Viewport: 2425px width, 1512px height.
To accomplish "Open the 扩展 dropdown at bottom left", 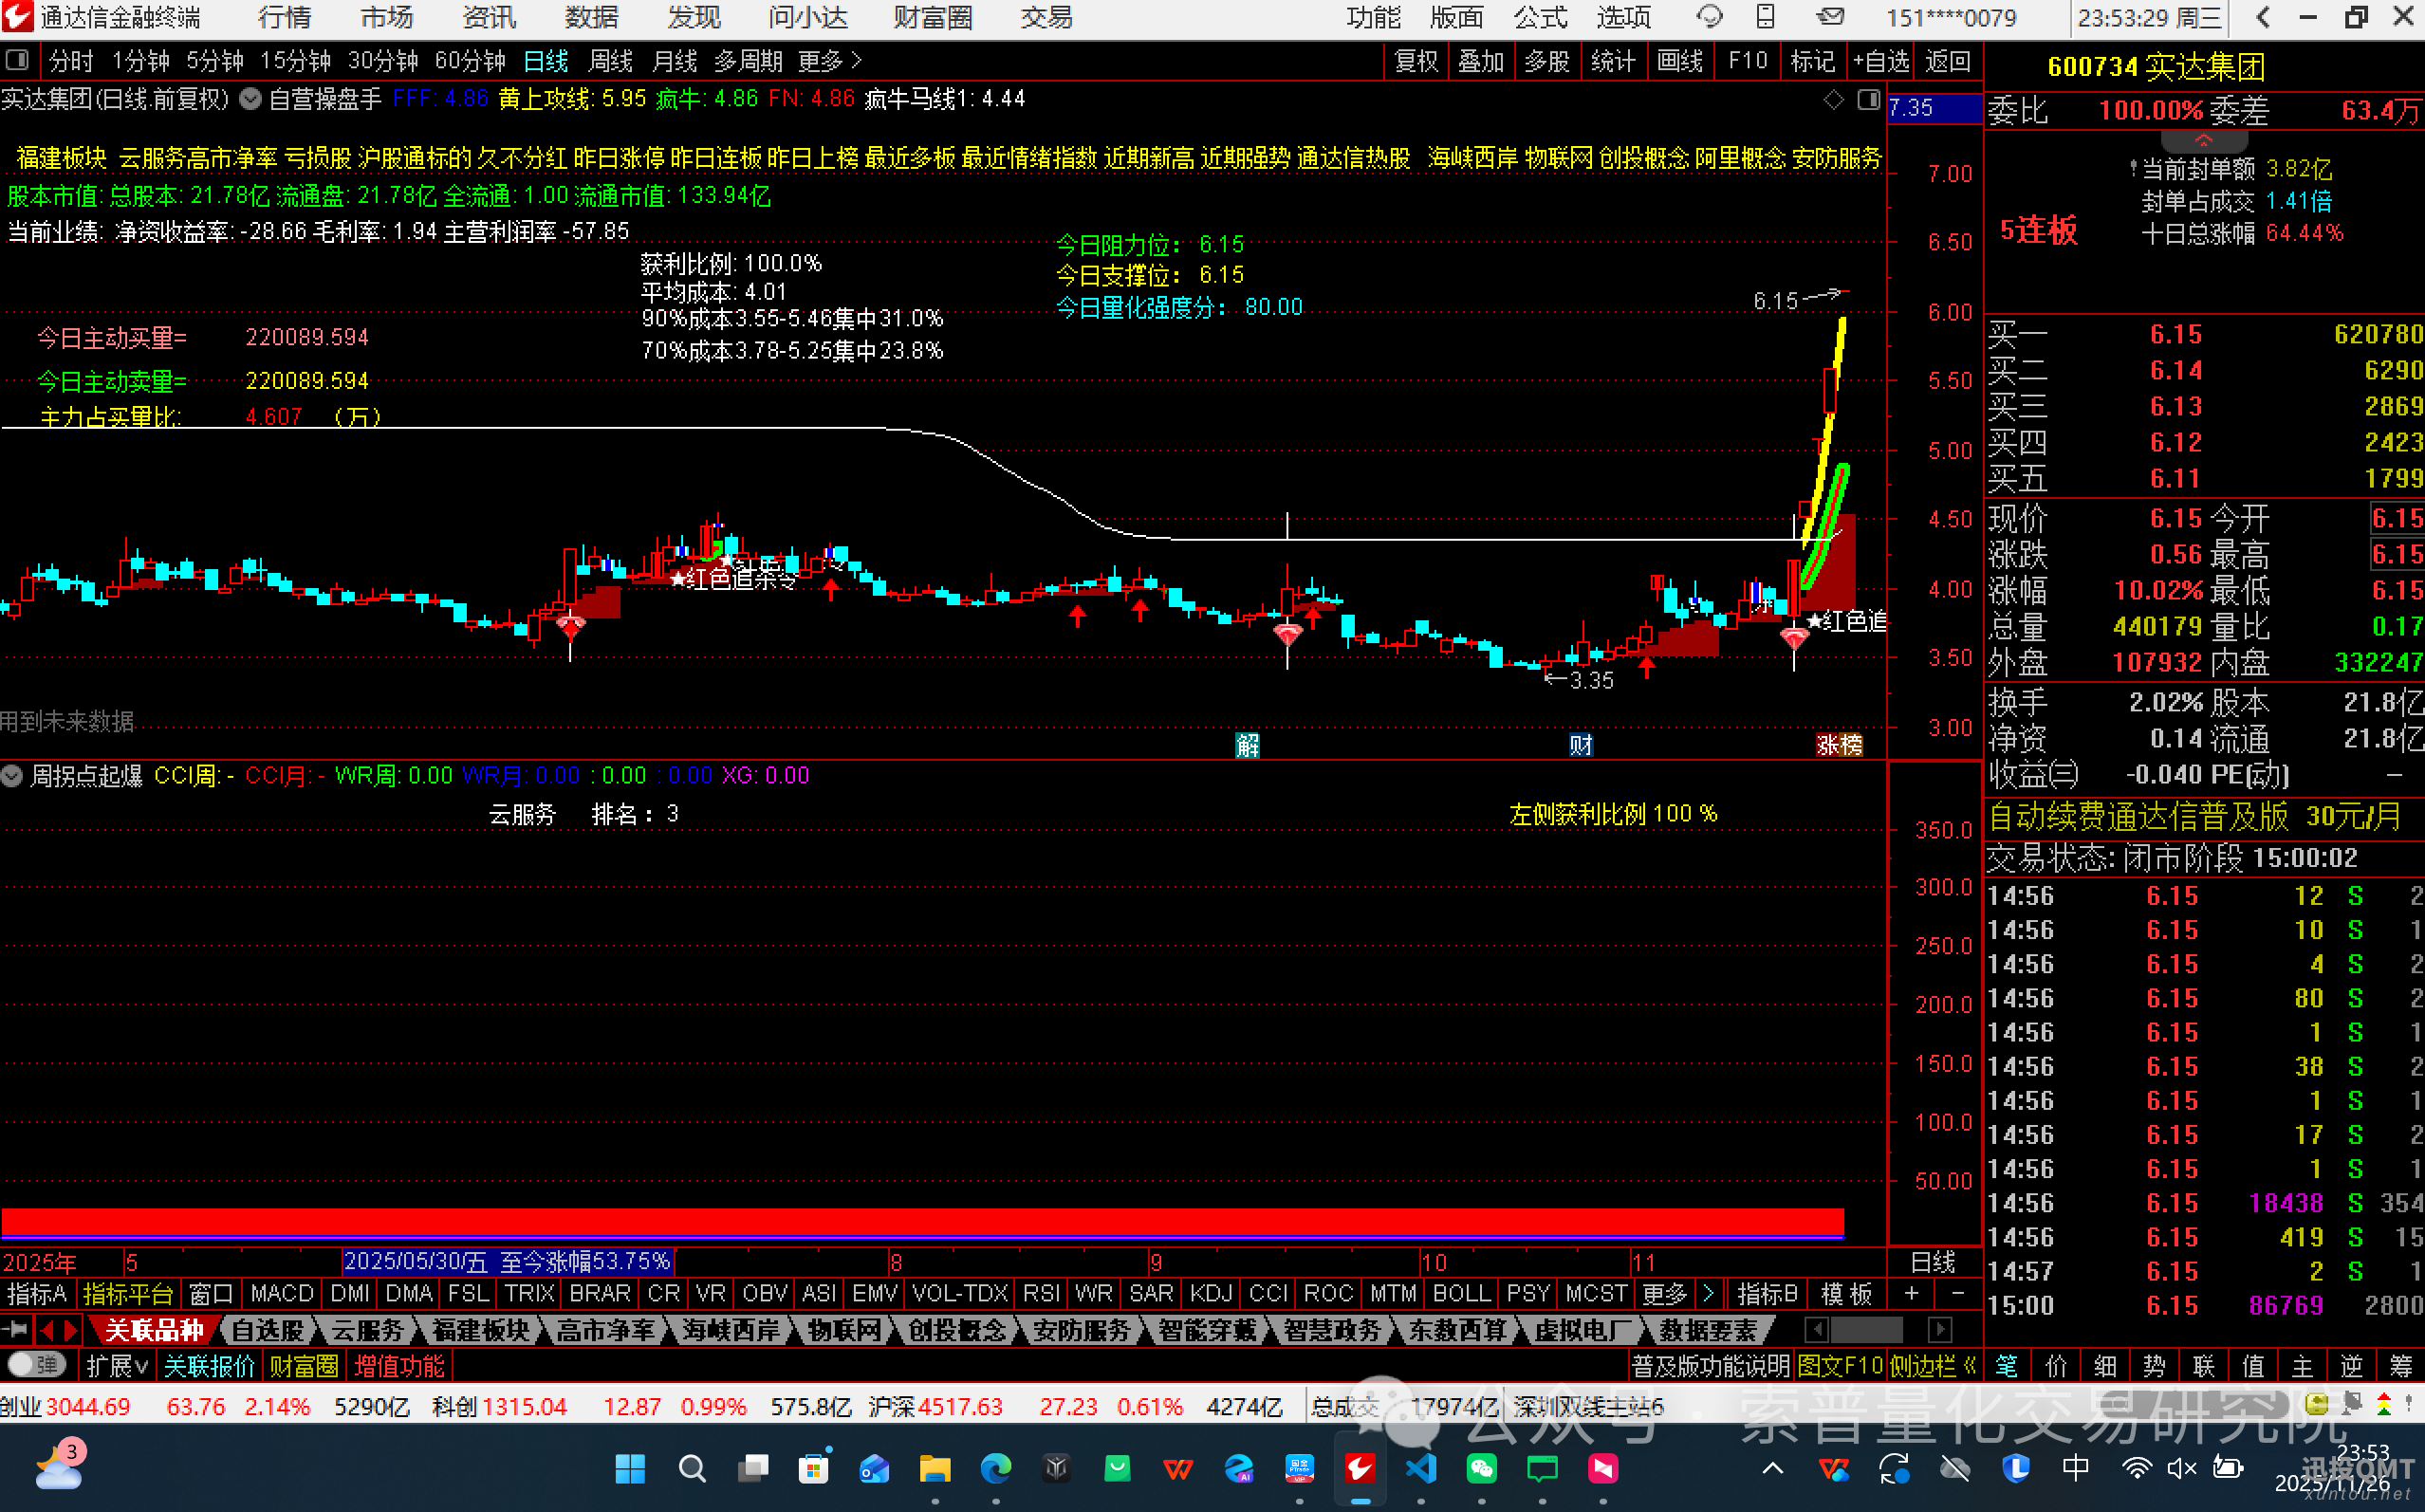I will pos(117,1366).
